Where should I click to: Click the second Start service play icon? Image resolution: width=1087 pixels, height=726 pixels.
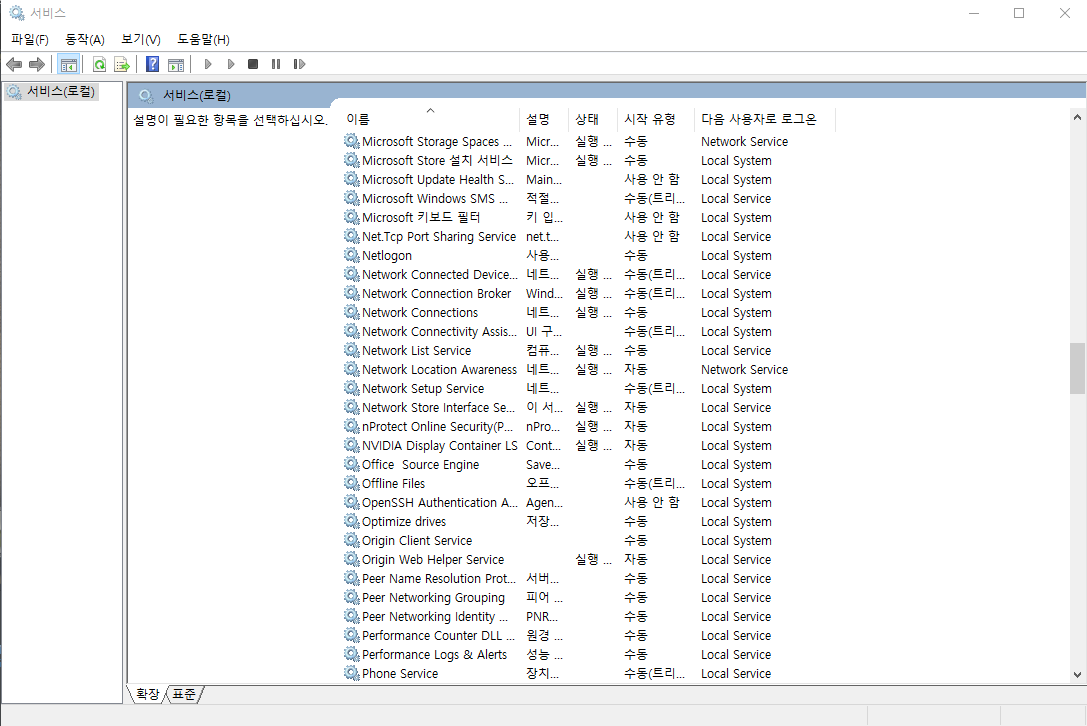coord(231,64)
